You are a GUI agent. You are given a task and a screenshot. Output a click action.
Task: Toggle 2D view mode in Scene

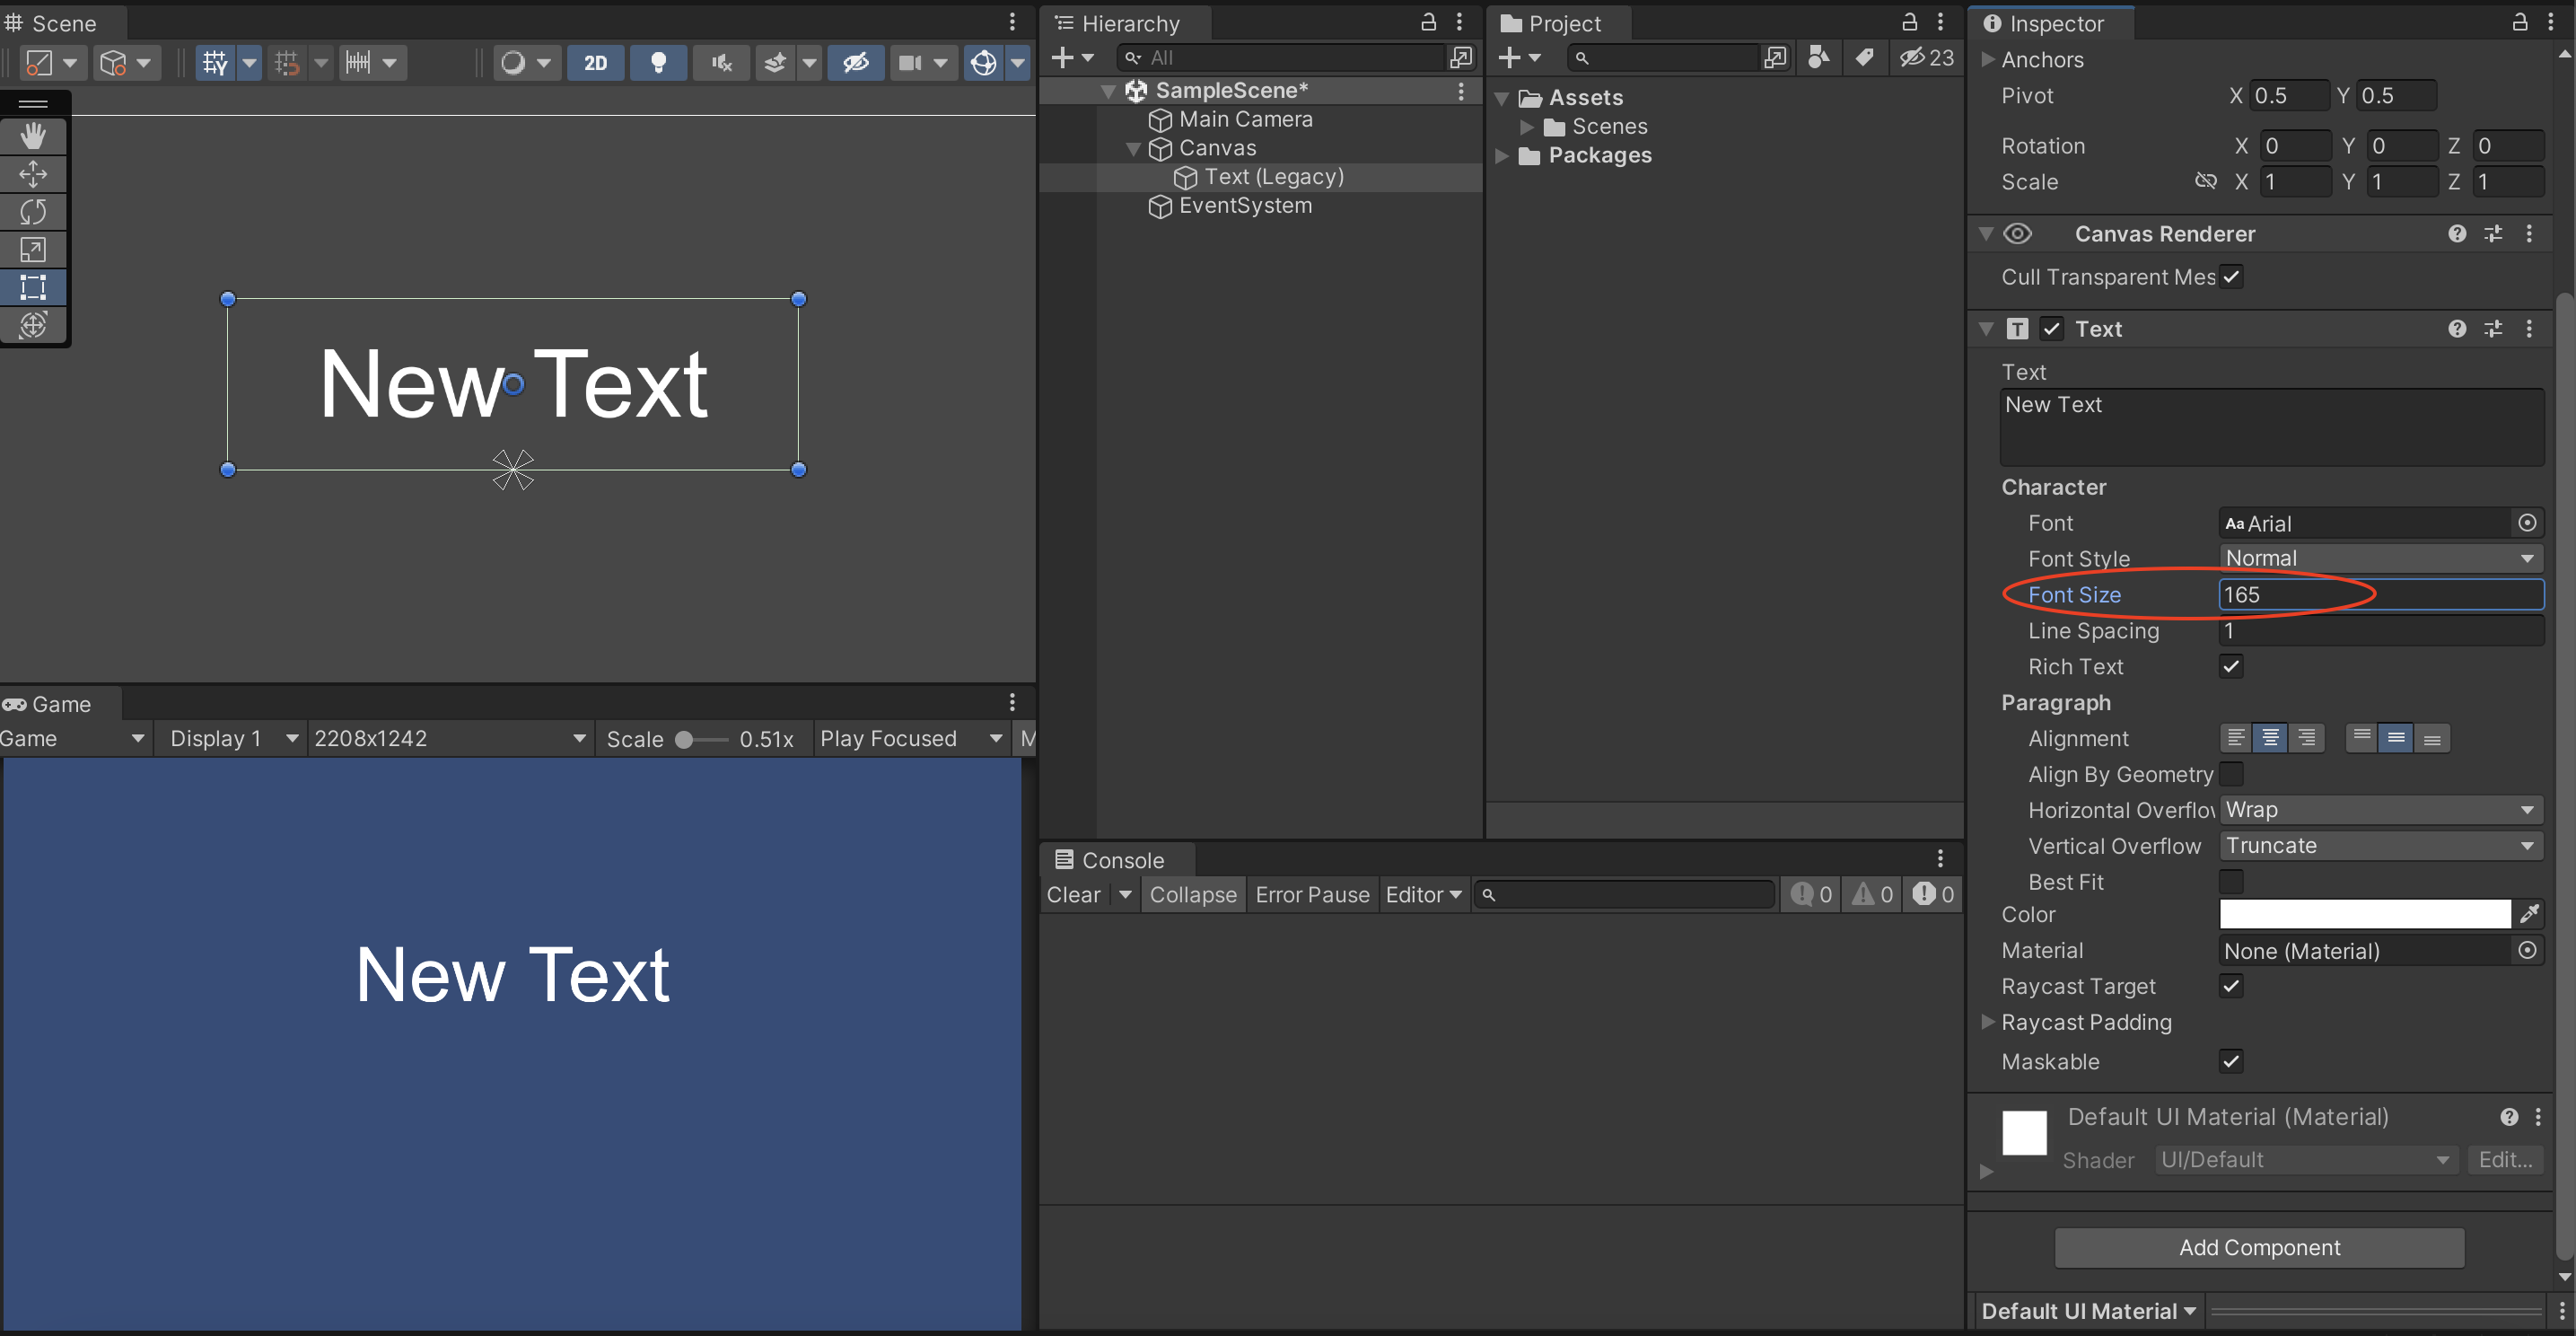(595, 63)
